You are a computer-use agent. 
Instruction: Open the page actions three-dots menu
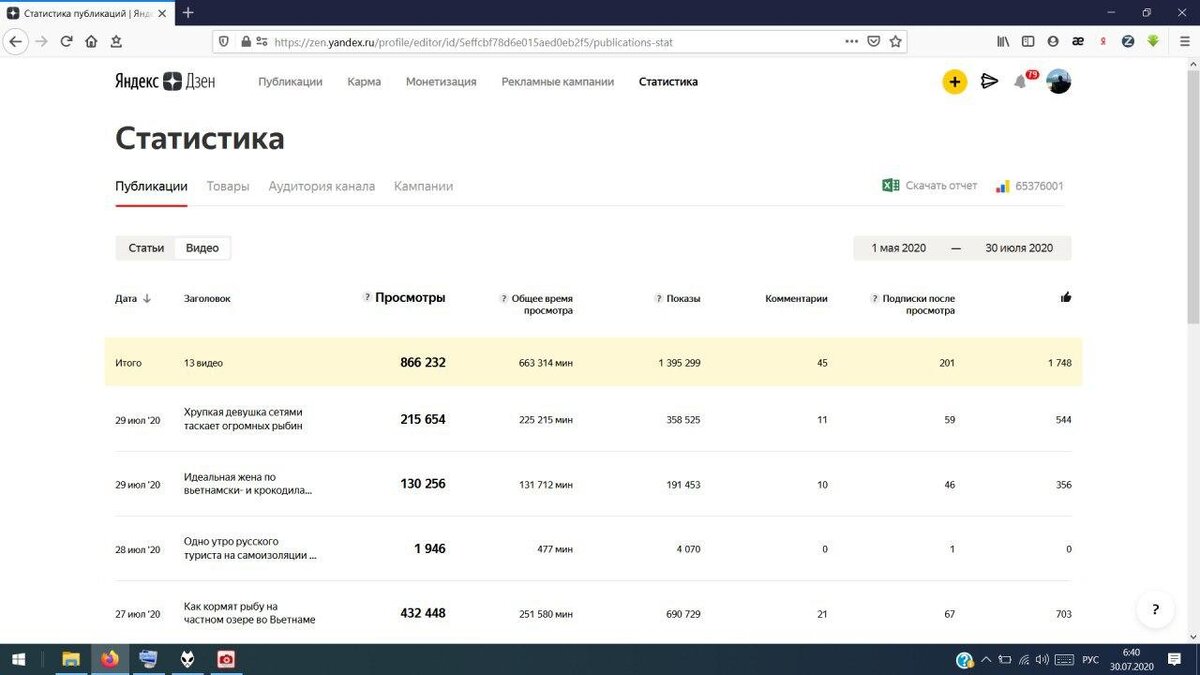point(851,42)
